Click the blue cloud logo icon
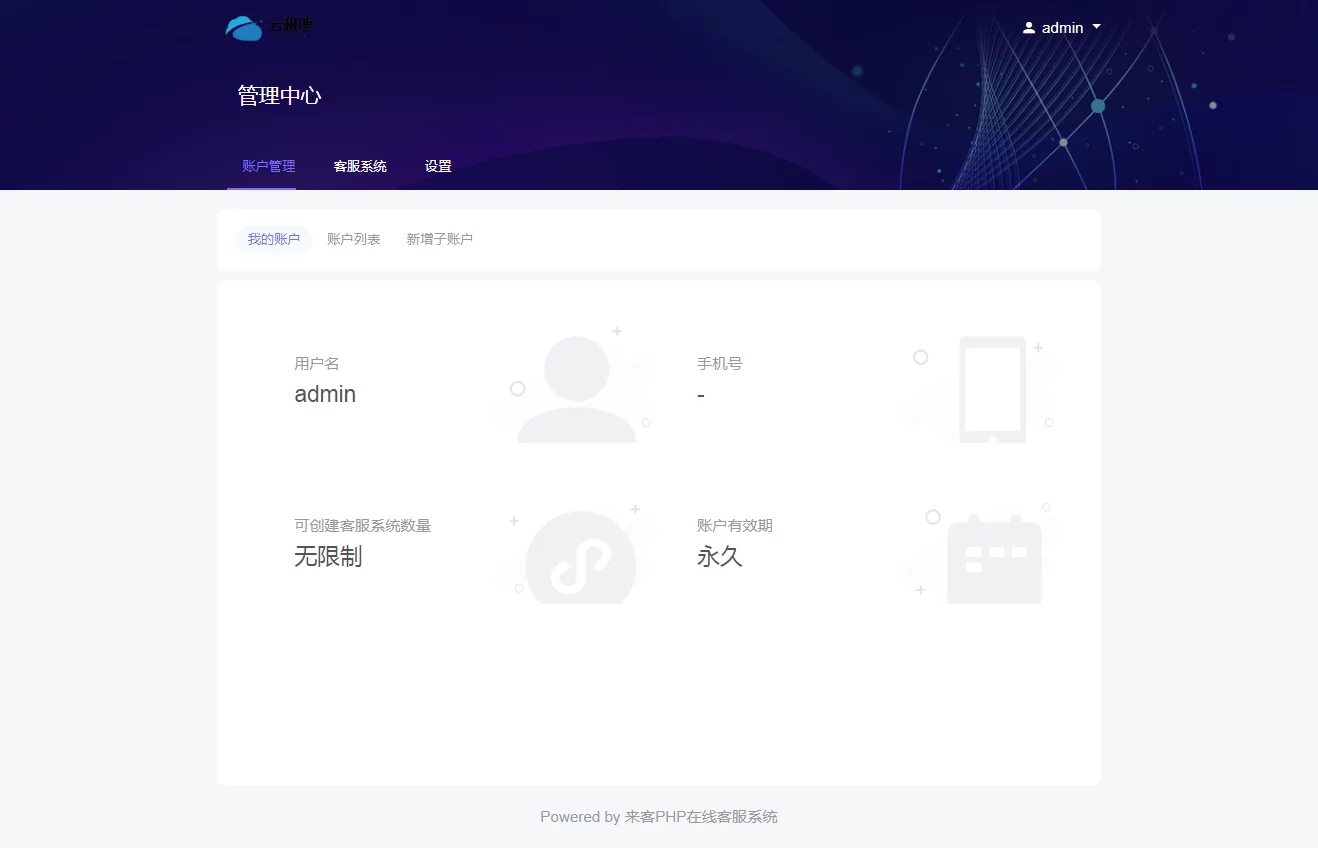The height and width of the screenshot is (848, 1318). pyautogui.click(x=244, y=28)
